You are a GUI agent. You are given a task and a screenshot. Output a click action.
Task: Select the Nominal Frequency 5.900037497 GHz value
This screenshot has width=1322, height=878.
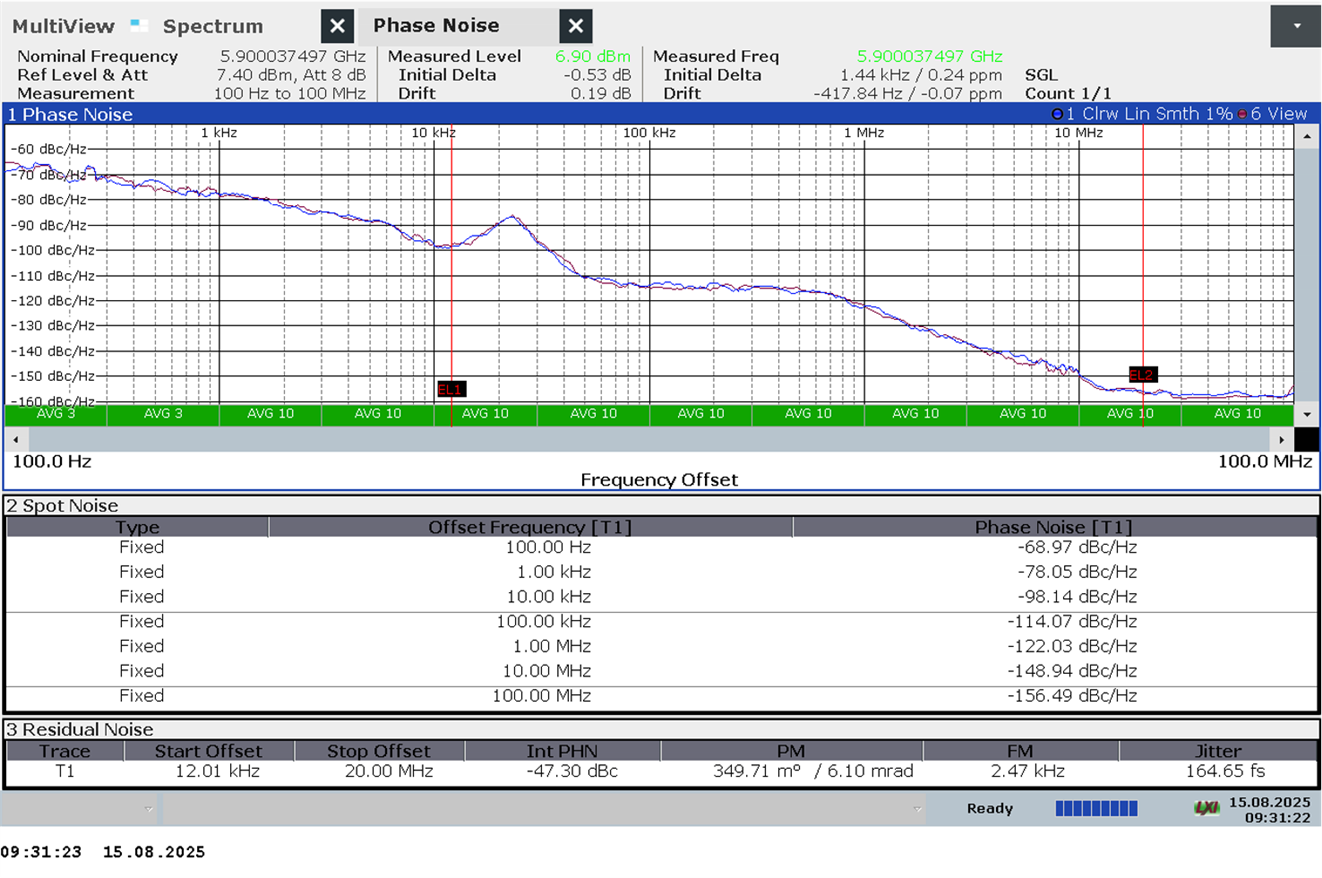coord(292,57)
